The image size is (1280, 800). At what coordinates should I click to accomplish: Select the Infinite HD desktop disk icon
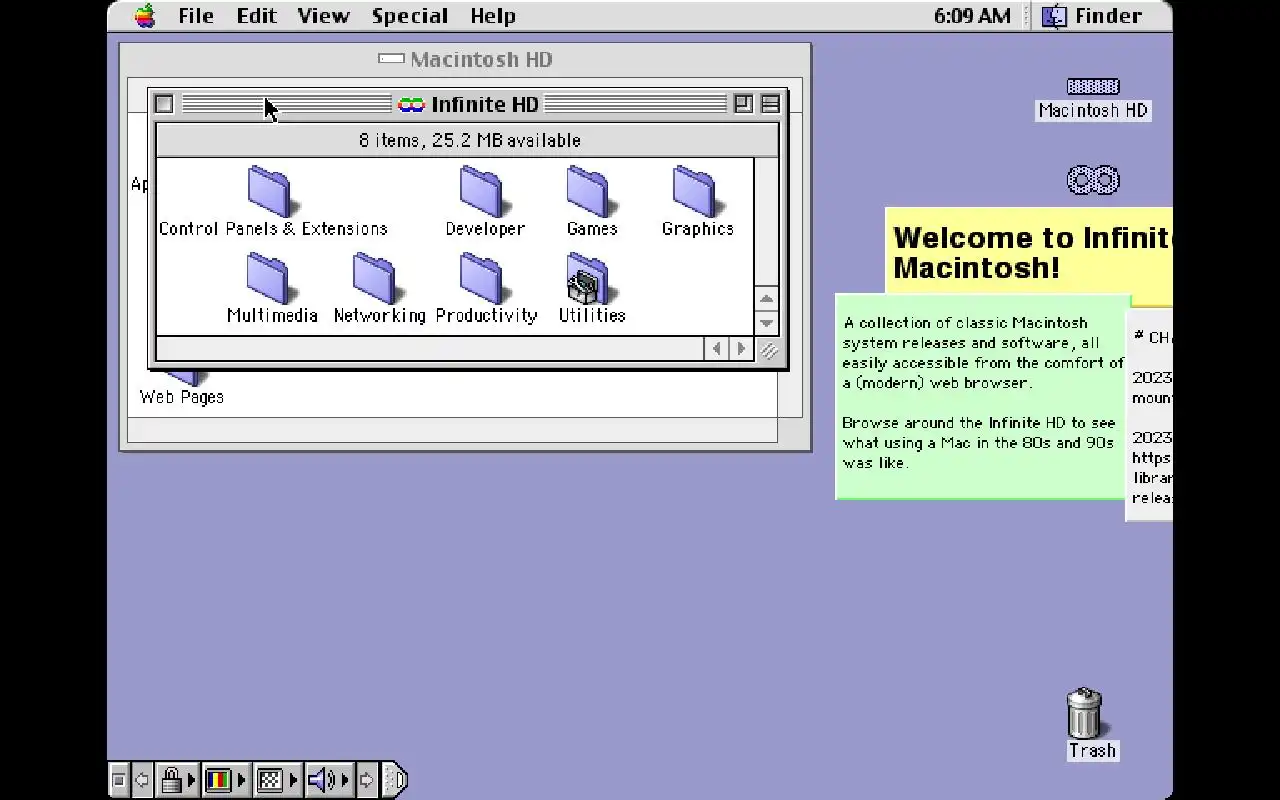click(1093, 180)
